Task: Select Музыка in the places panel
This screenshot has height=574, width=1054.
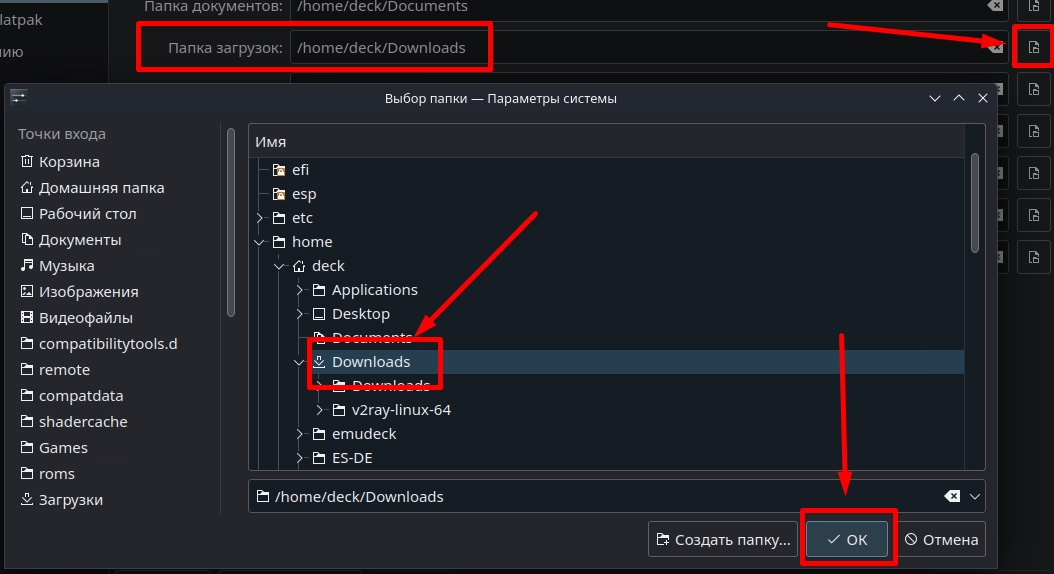Action: click(66, 266)
